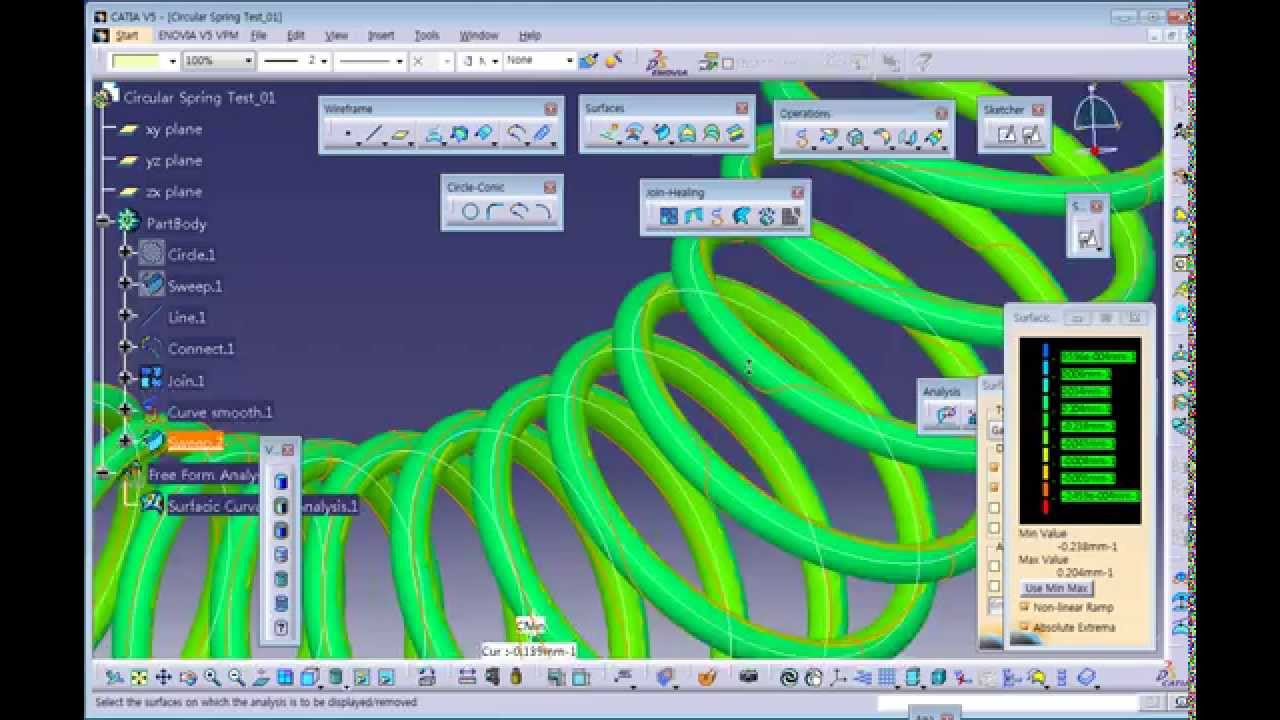Viewport: 1280px width, 720px height.
Task: Expand the PartBody tree node
Action: coord(104,222)
